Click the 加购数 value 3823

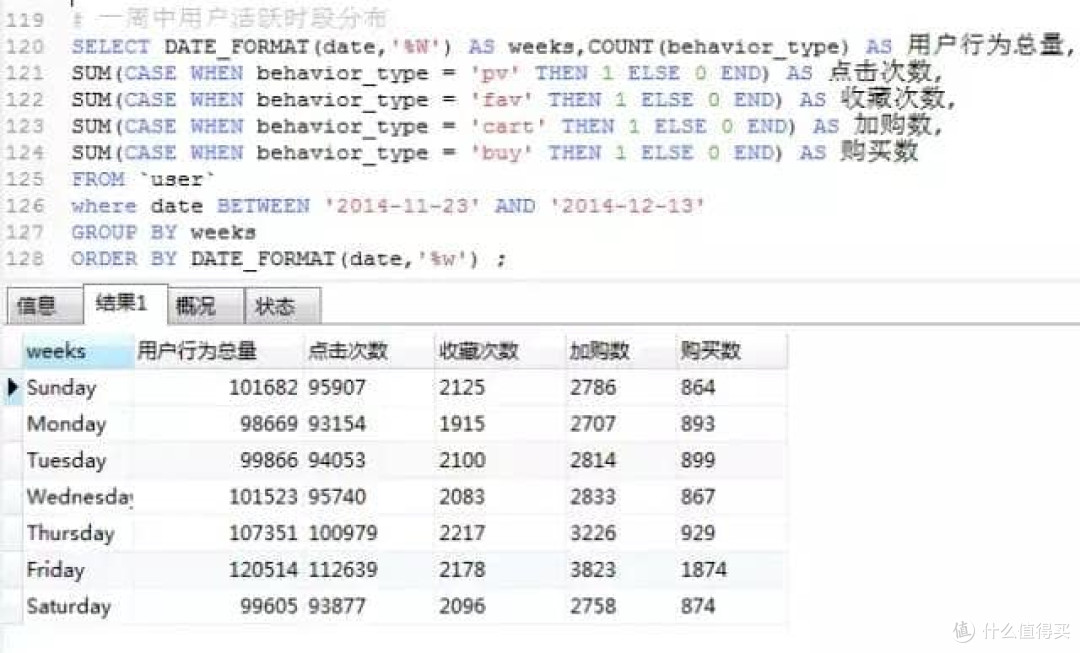click(593, 570)
